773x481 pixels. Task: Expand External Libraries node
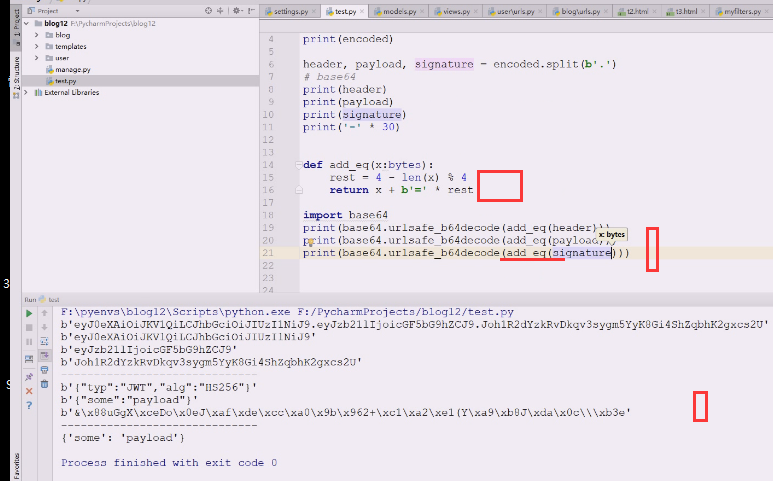26,92
